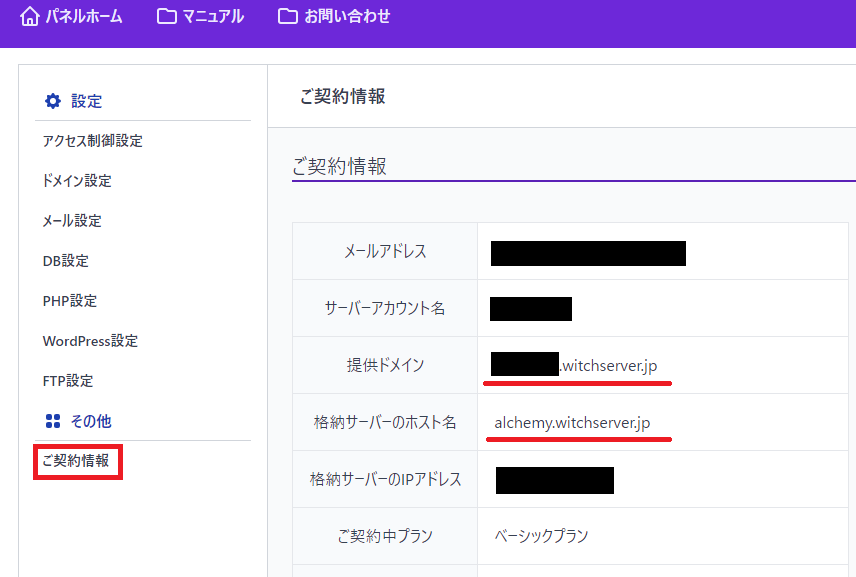This screenshot has width=856, height=577.
Task: Click the folder icon beside お問い合わせ
Action: coord(288,16)
